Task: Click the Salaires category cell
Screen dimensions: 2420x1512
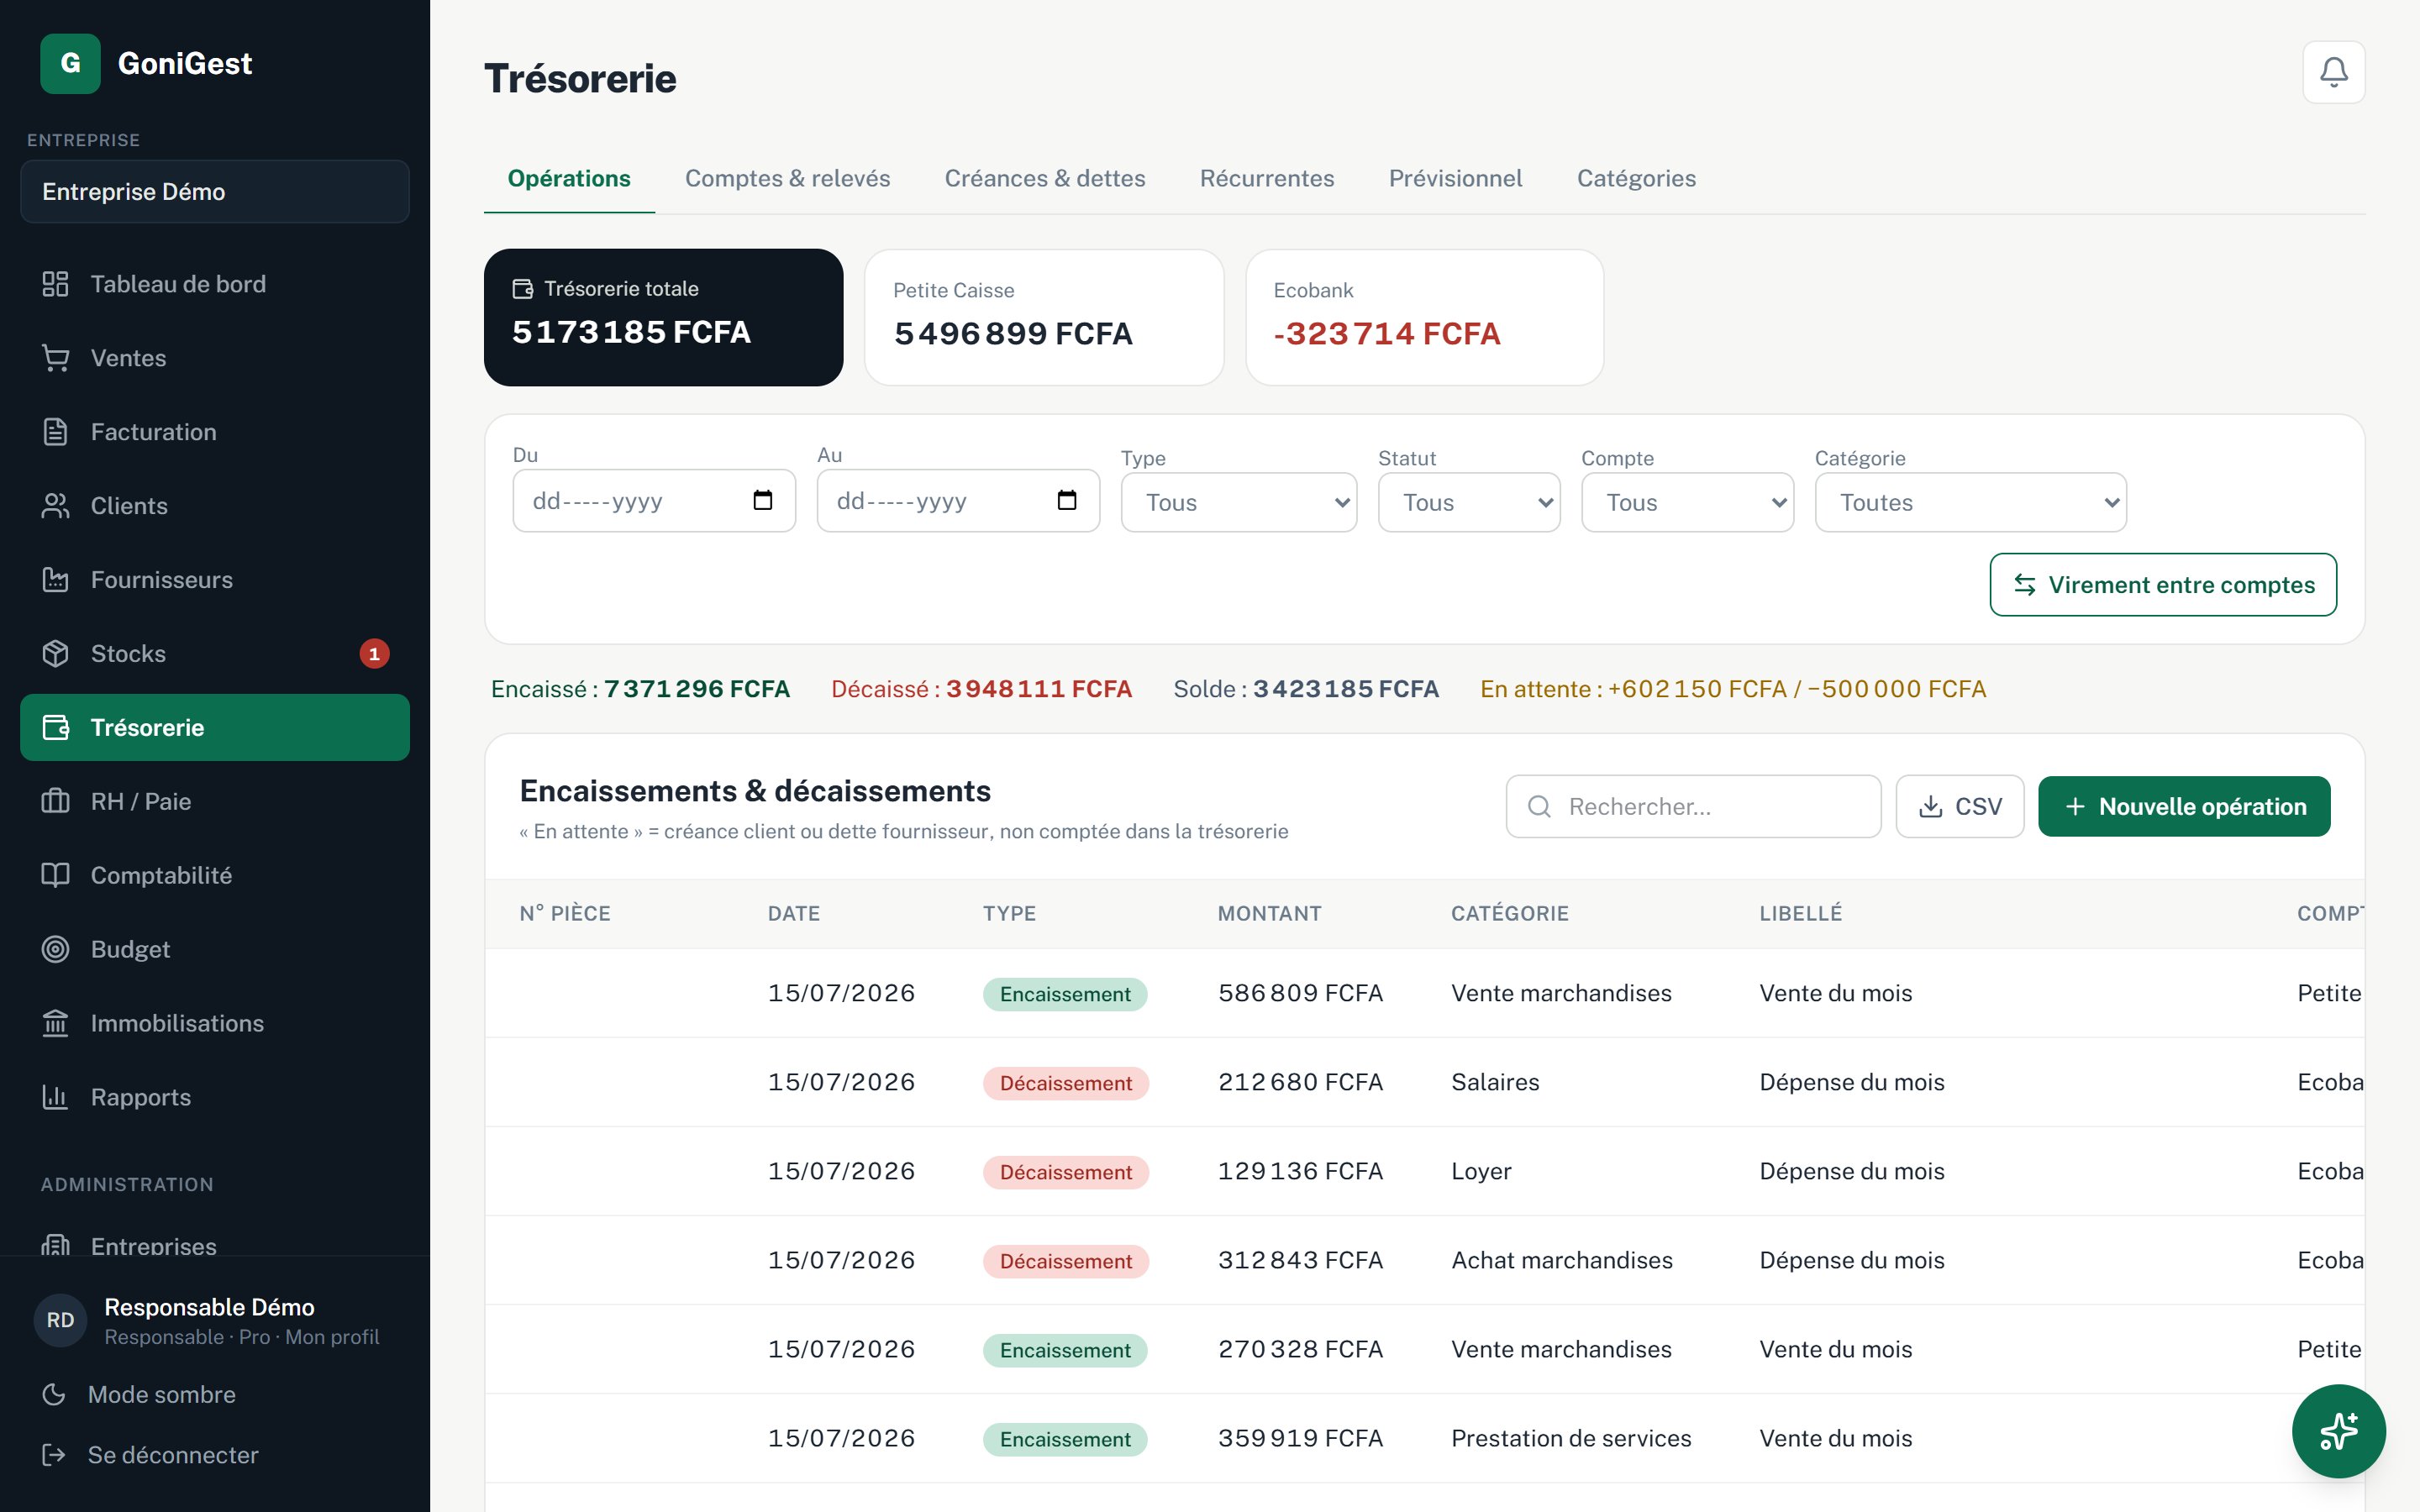Action: [1495, 1082]
